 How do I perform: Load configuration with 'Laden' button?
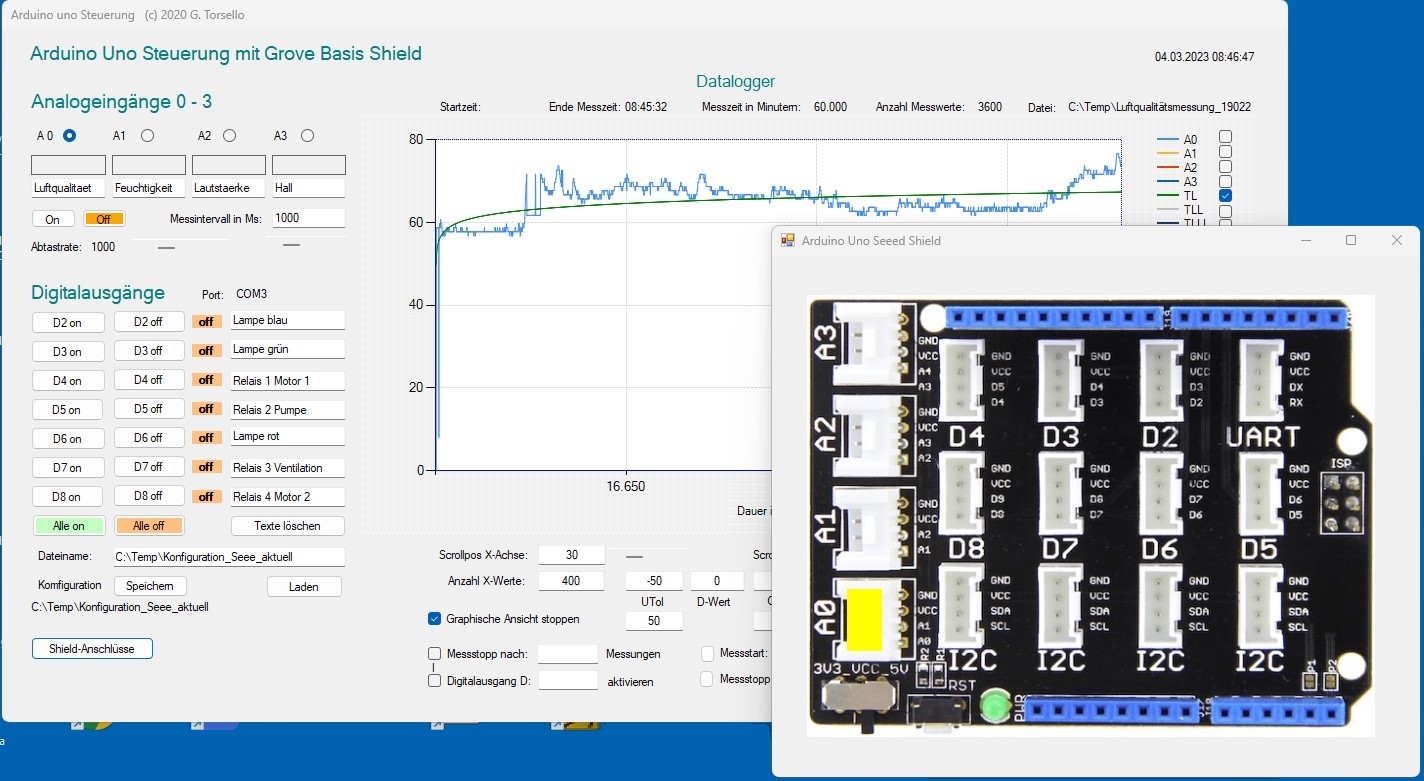304,587
